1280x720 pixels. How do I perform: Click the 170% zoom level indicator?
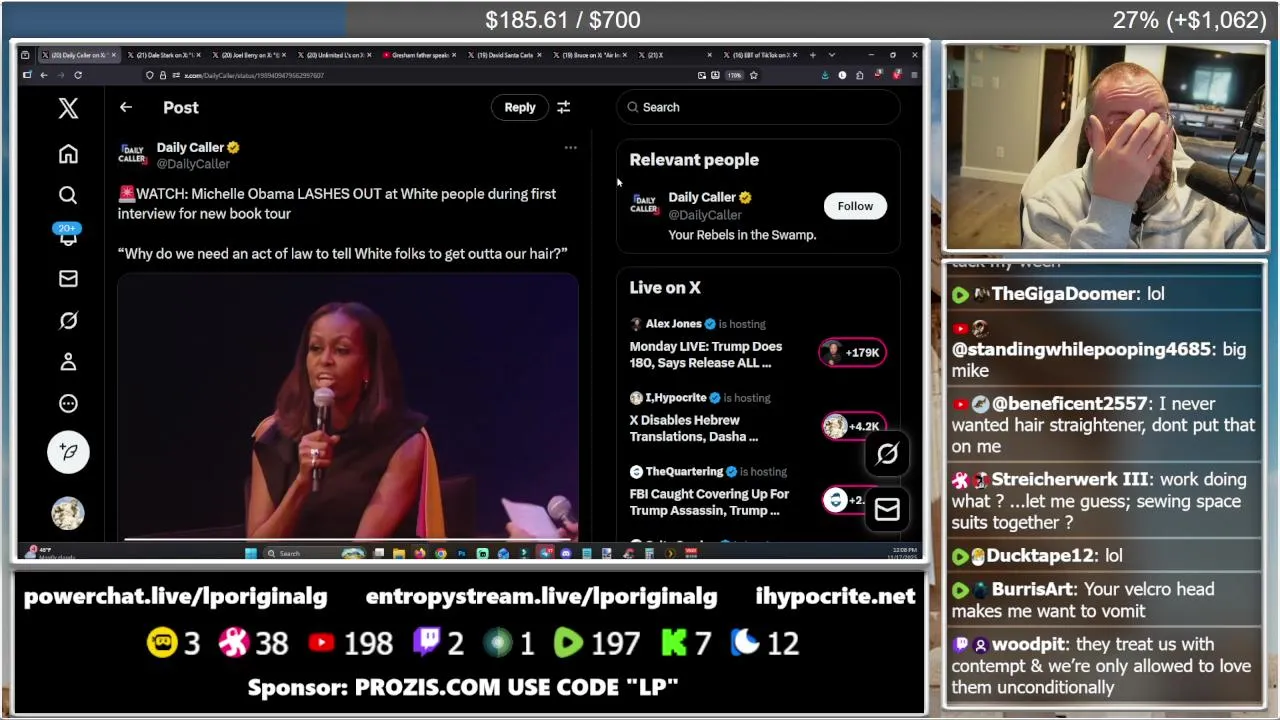pos(735,75)
